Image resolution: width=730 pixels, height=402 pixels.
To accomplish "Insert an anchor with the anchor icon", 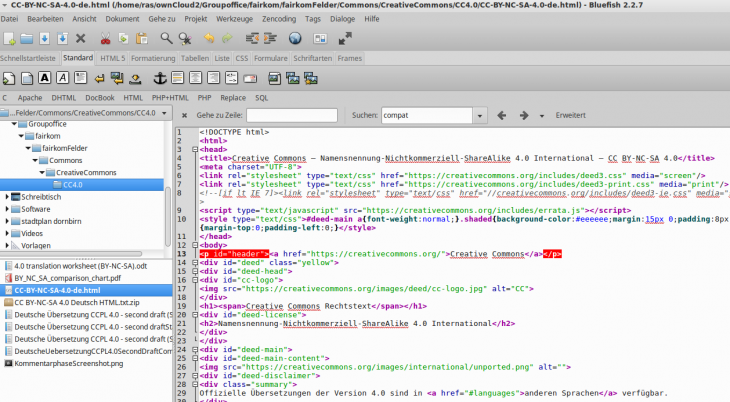I will point(158,78).
